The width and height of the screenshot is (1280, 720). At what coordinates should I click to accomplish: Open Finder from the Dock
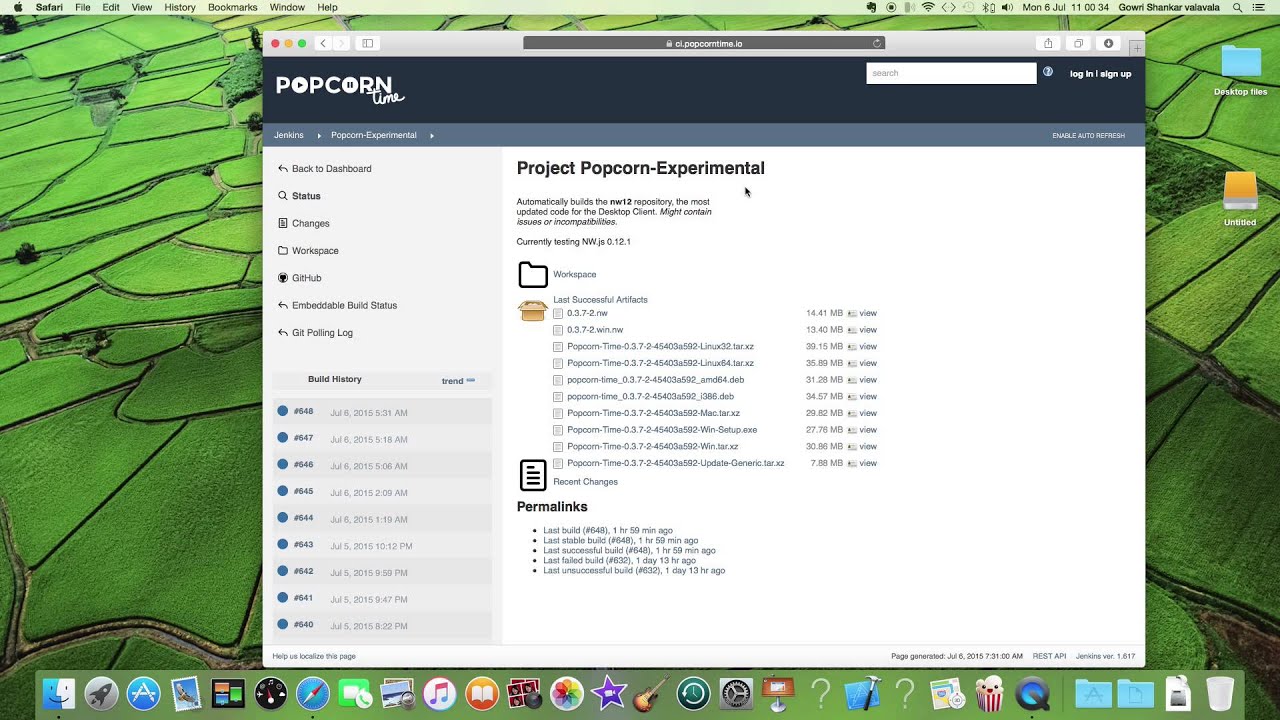pyautogui.click(x=60, y=693)
